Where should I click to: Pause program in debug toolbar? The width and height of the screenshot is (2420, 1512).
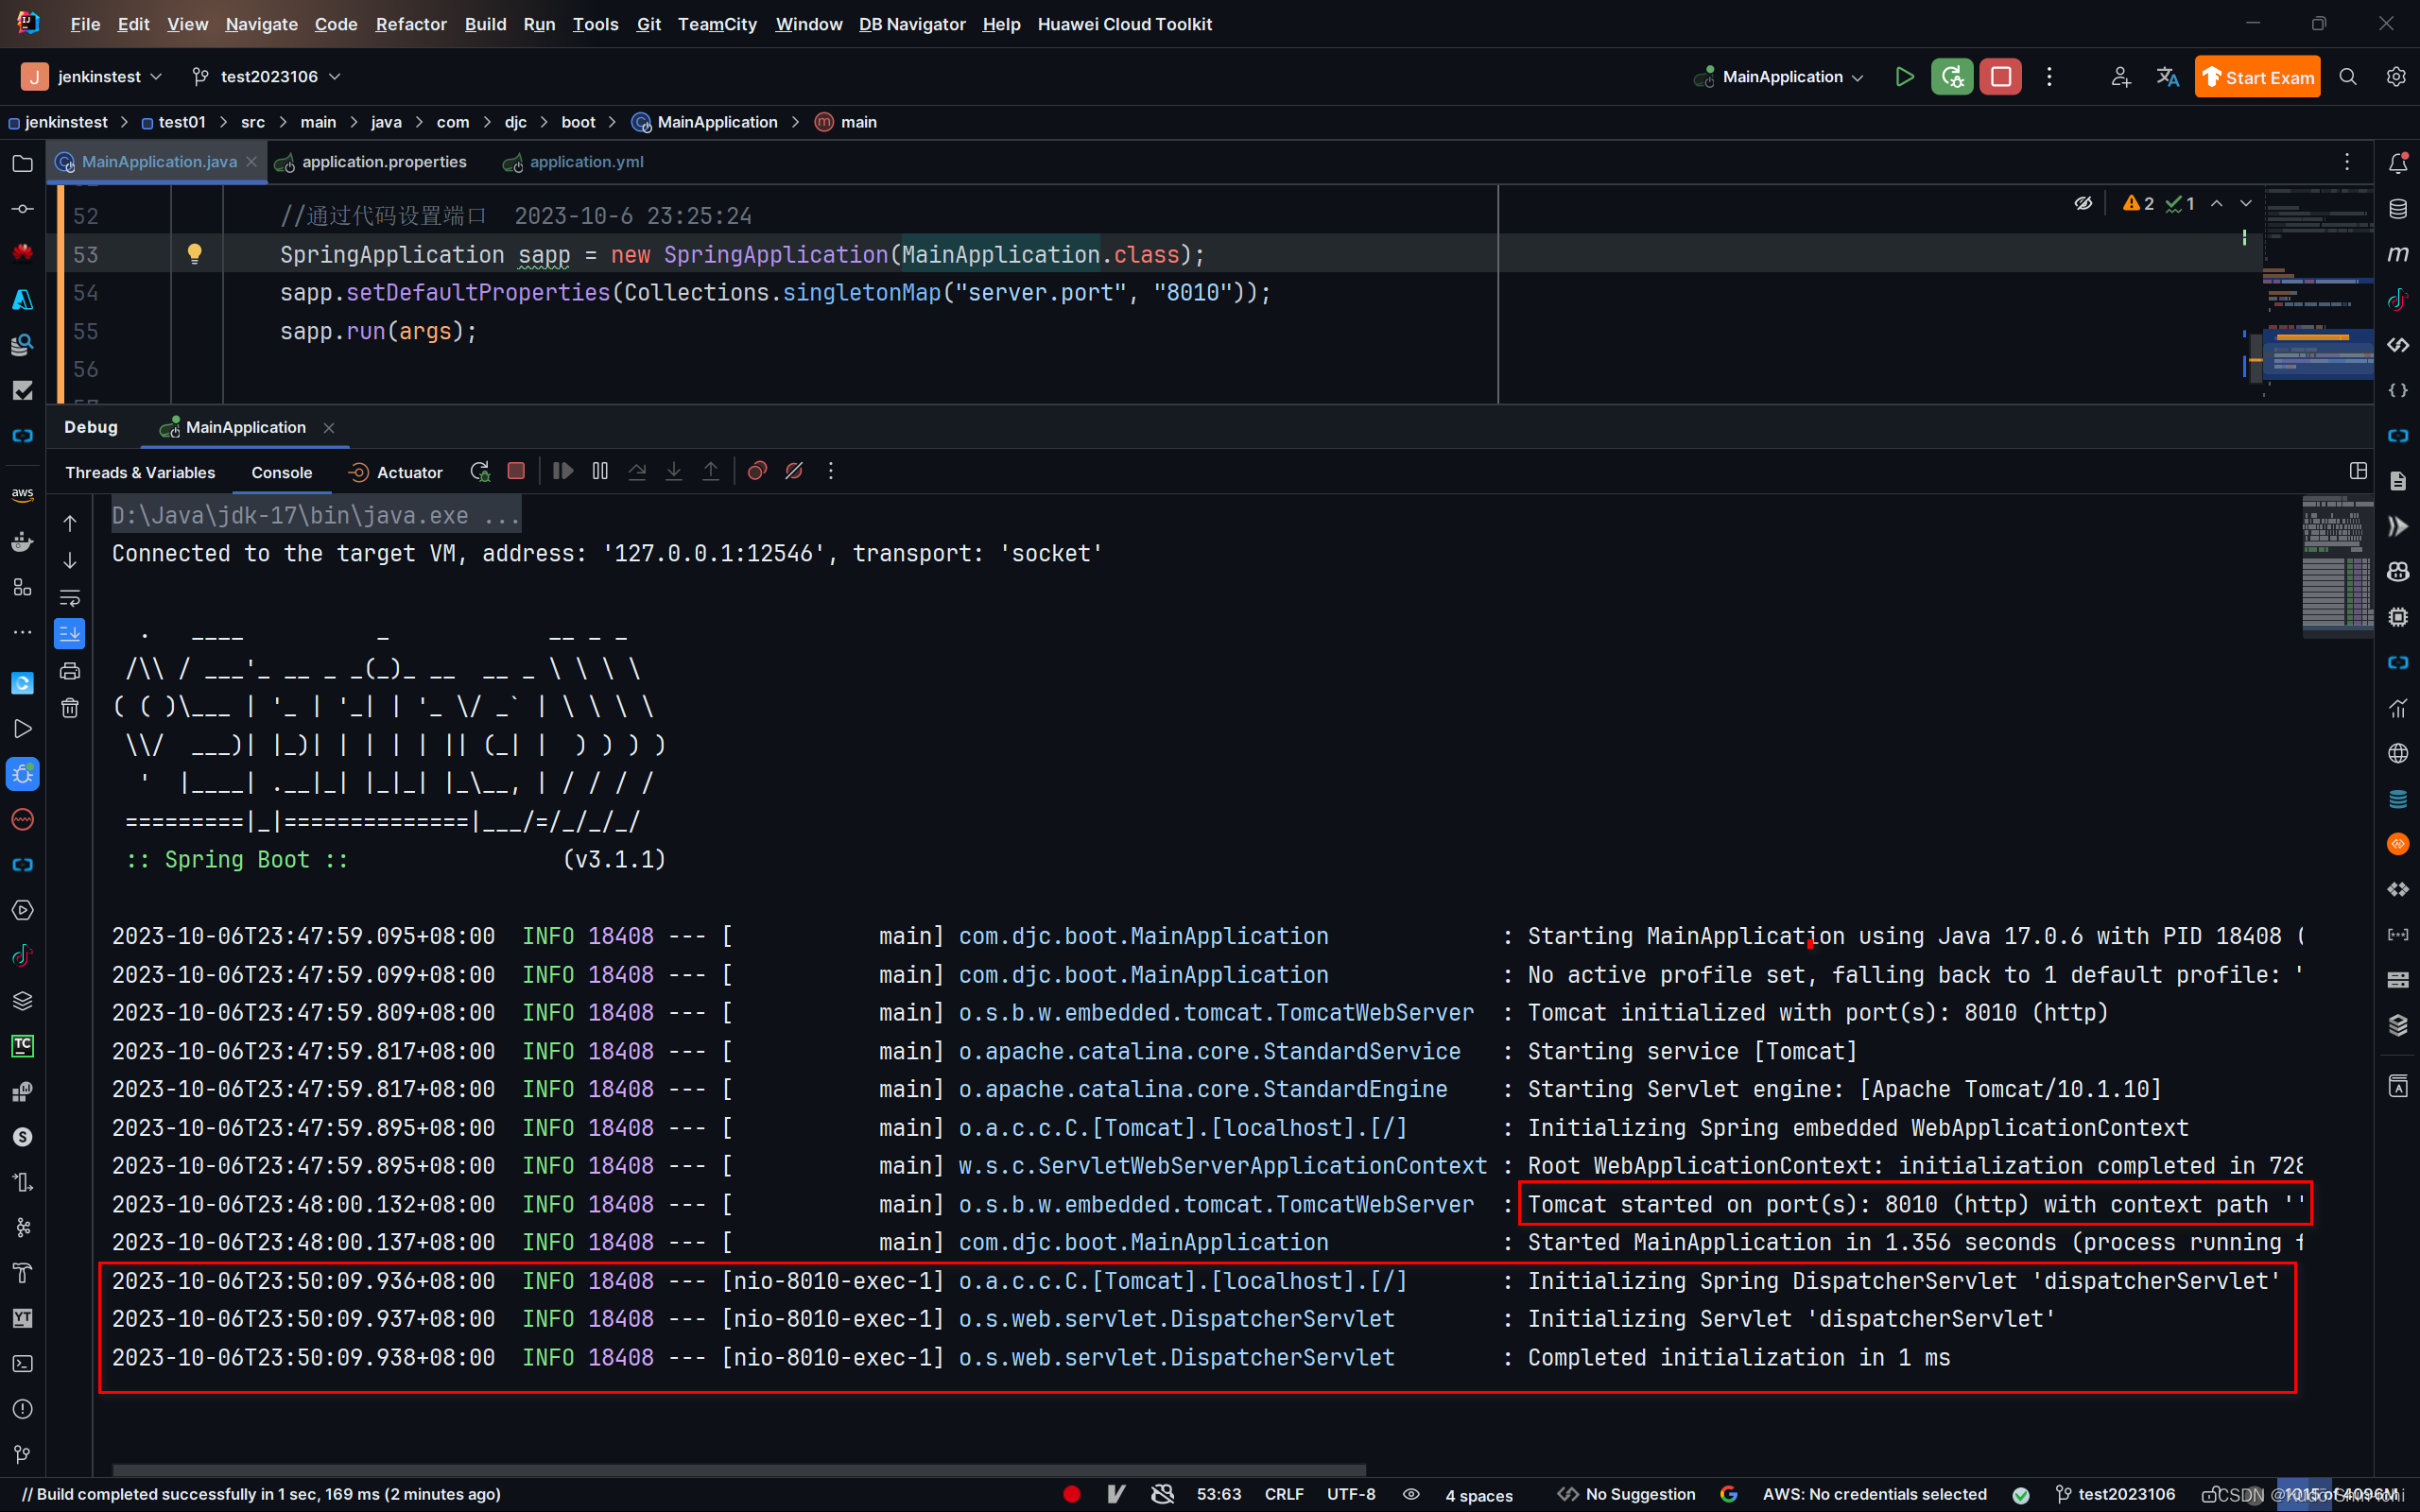pos(600,471)
